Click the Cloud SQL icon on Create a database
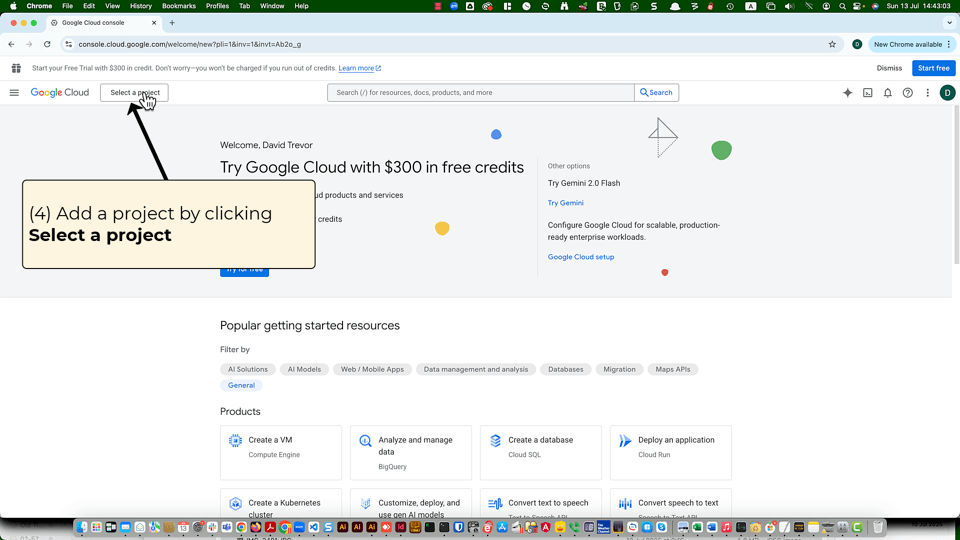960x540 pixels. [495, 441]
